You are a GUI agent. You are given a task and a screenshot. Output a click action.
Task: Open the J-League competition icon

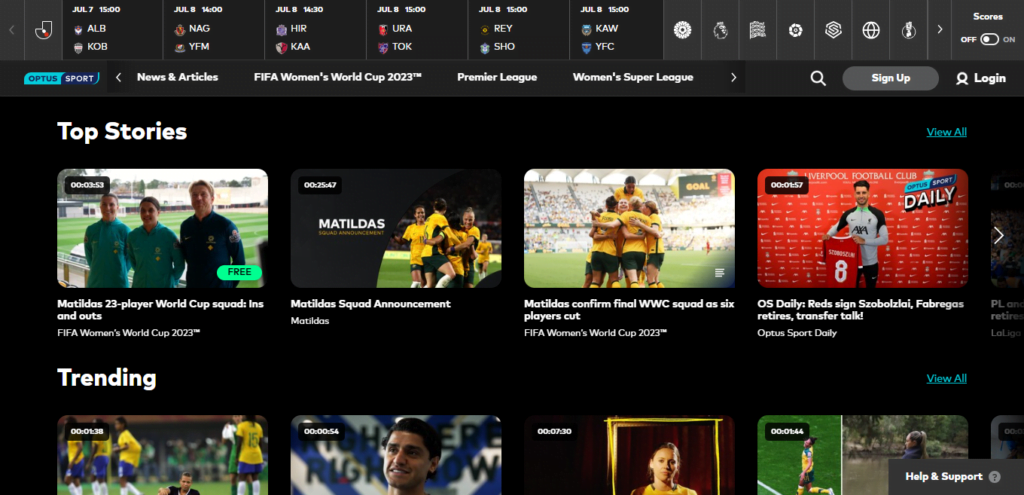coord(43,30)
